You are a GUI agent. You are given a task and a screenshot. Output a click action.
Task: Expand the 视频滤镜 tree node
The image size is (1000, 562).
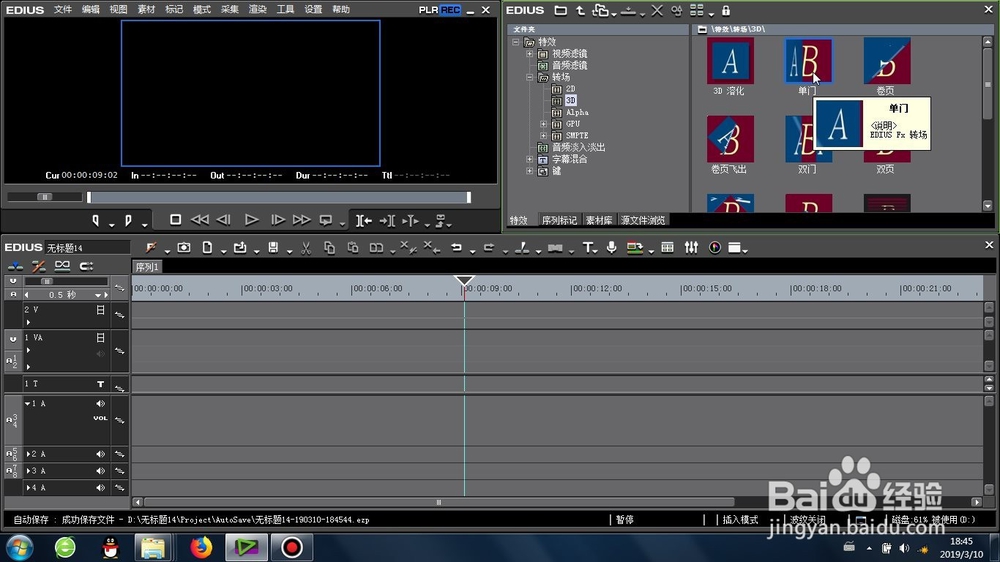click(529, 54)
